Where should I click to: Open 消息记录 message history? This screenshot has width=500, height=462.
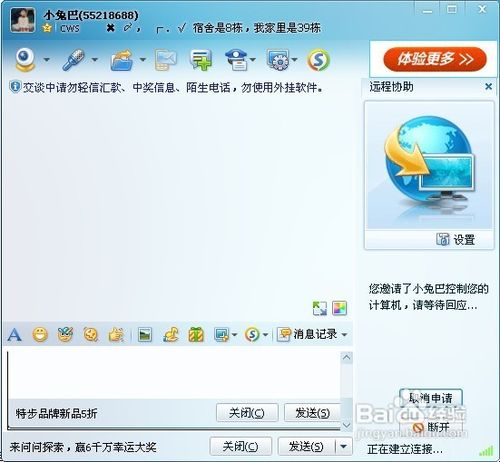click(x=307, y=334)
